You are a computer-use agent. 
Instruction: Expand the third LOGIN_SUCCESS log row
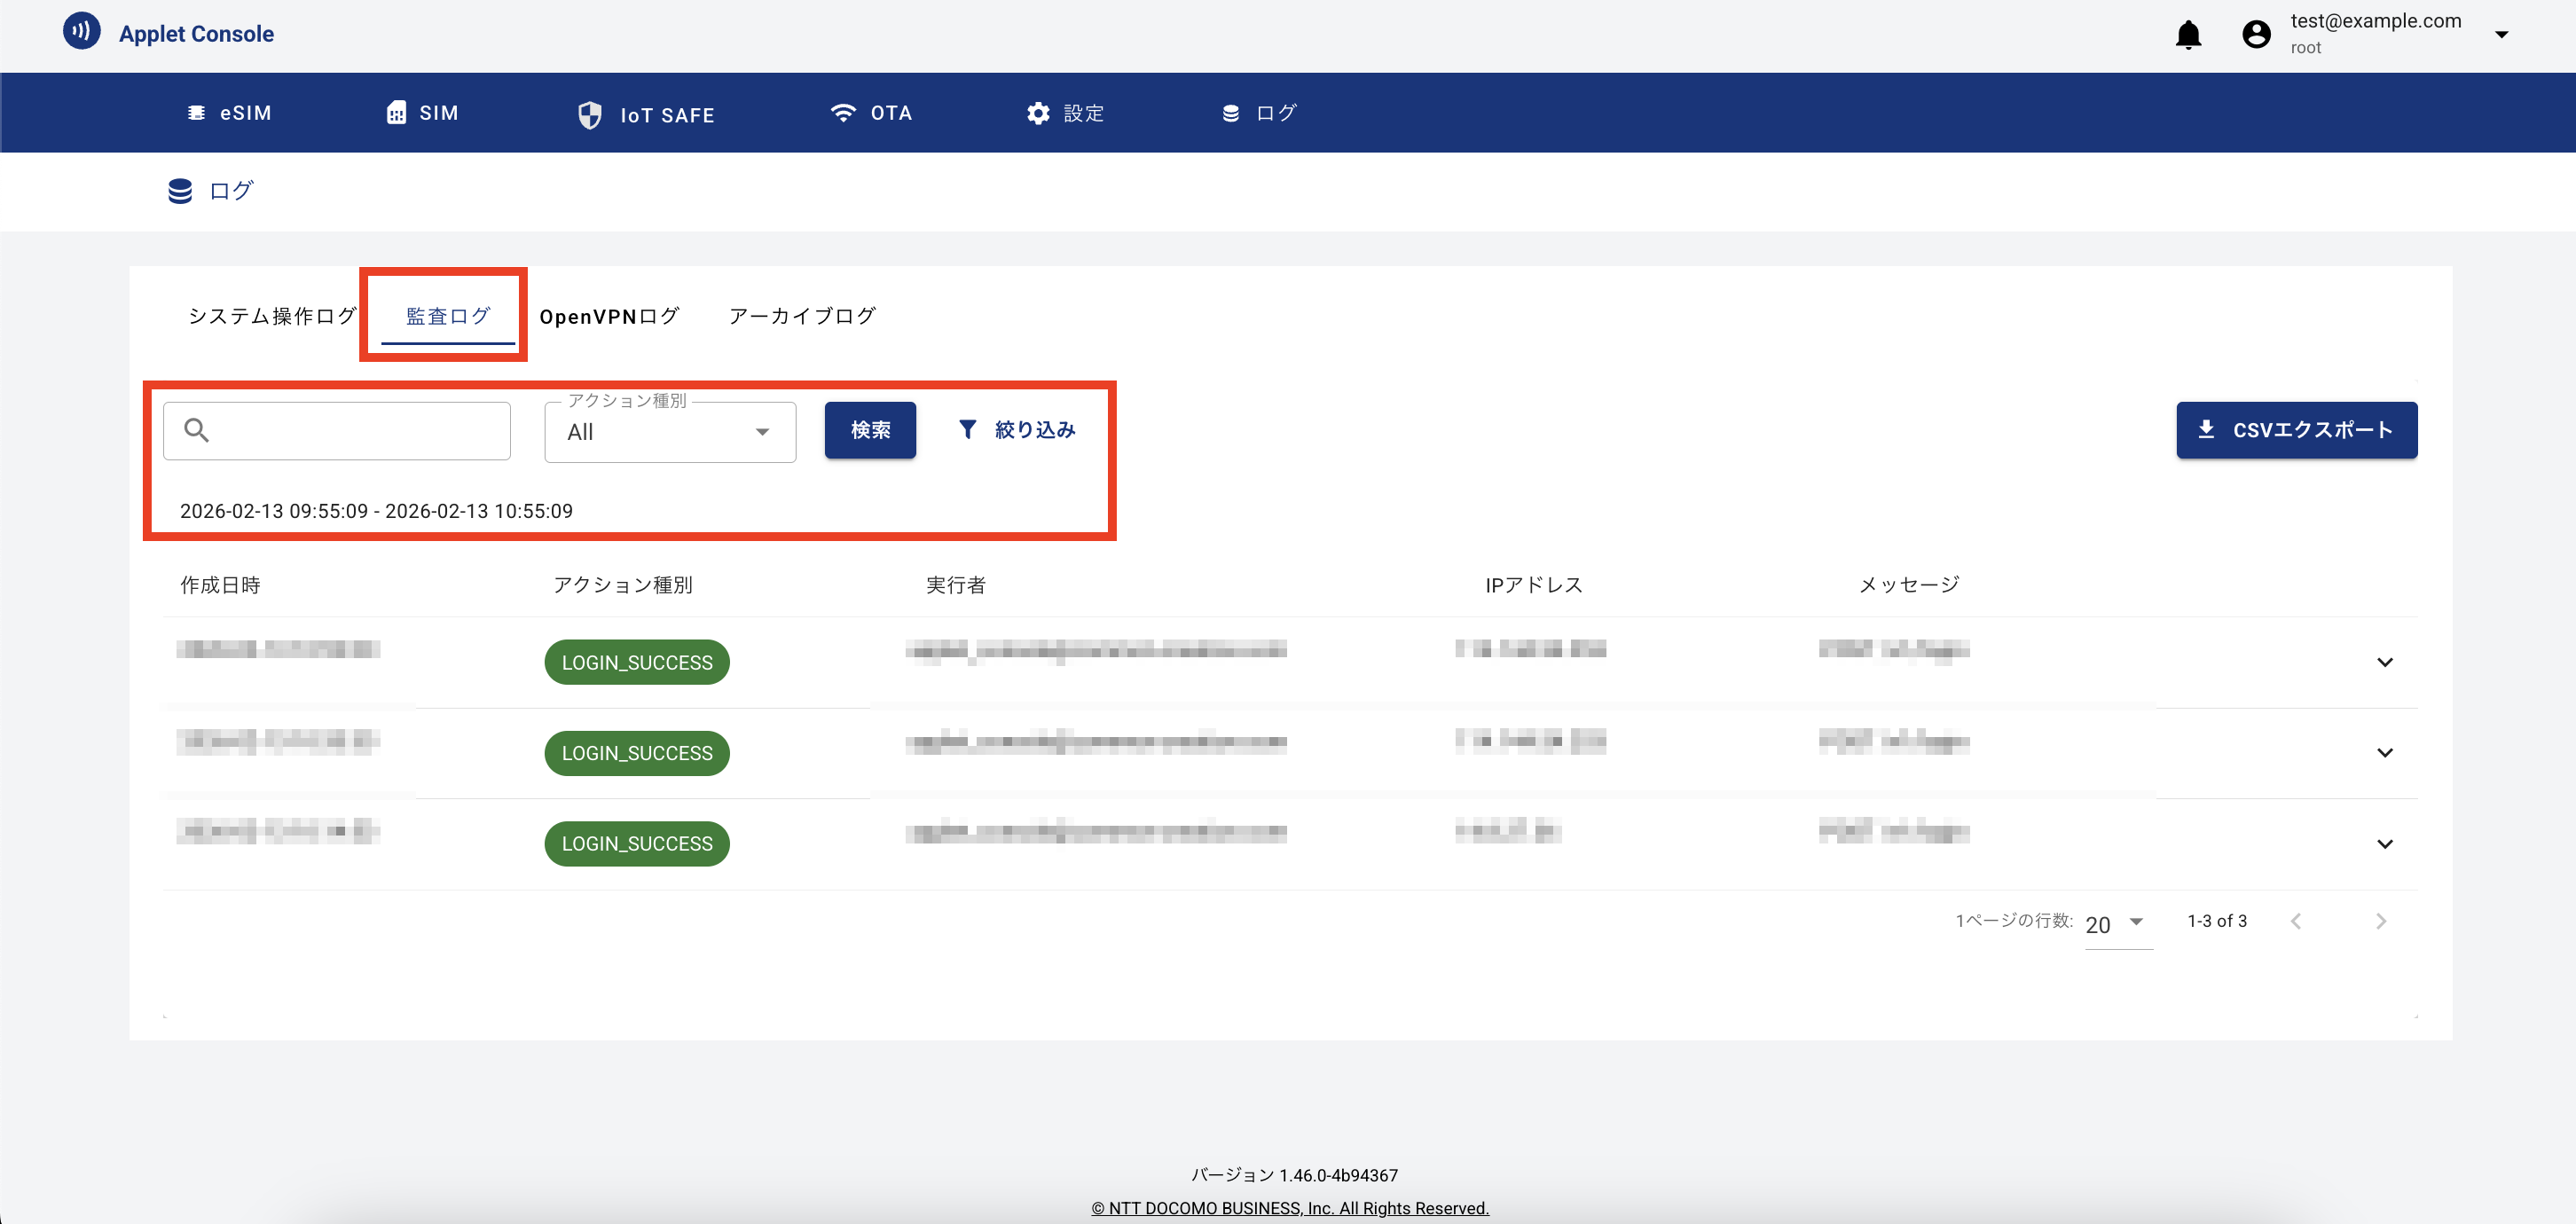point(2384,844)
